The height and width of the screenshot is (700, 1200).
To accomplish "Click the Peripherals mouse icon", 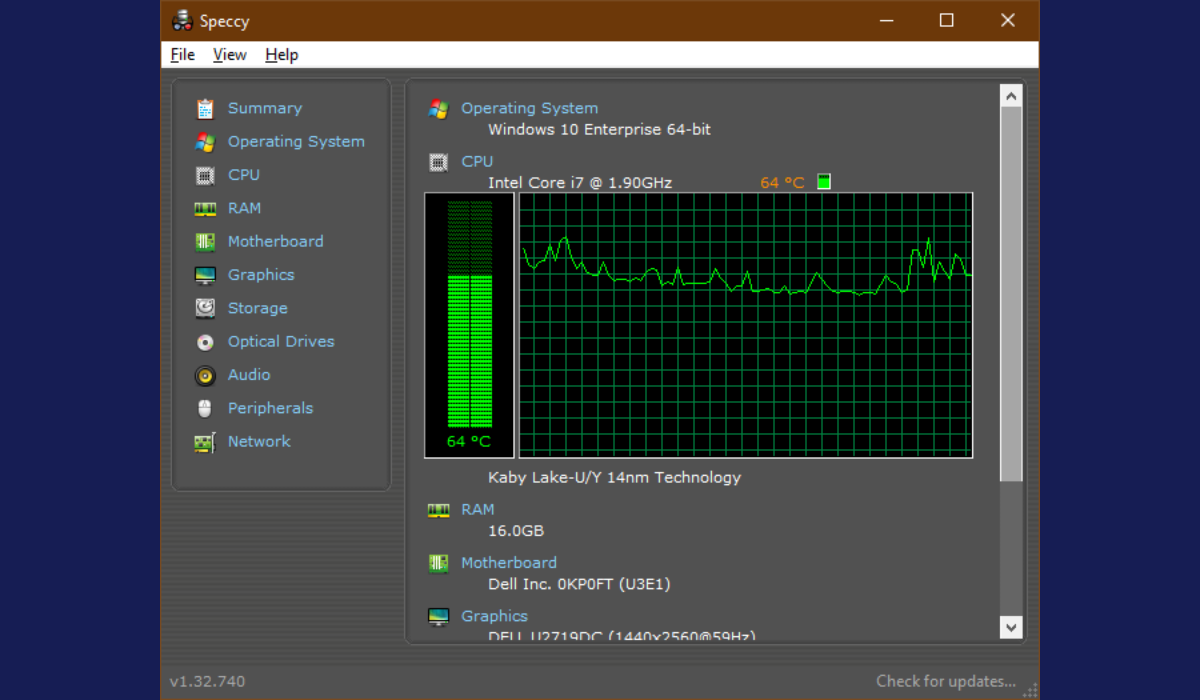I will pyautogui.click(x=205, y=408).
